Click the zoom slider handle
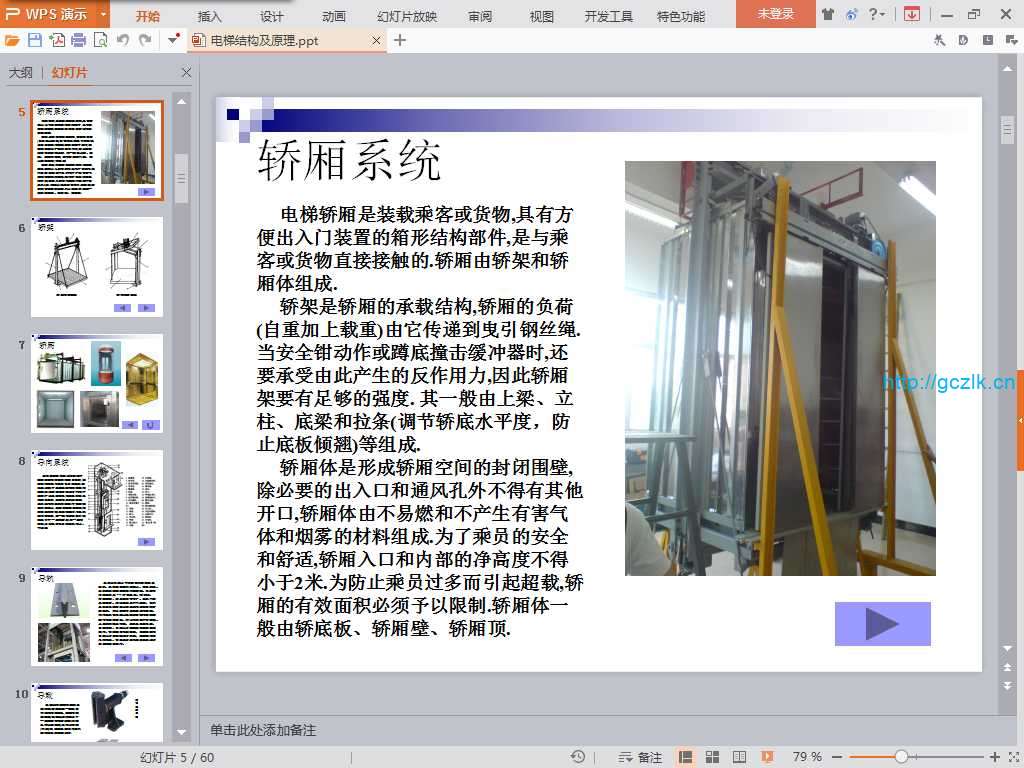 [901, 757]
